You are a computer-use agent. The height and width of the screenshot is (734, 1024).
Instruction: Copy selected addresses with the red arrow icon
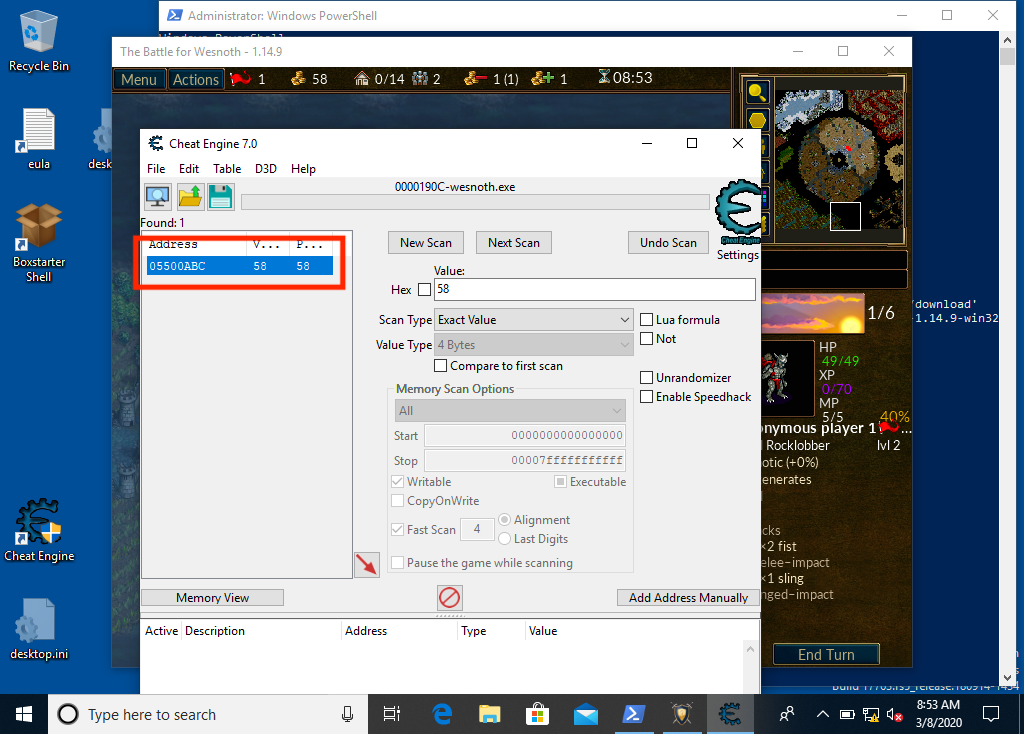(x=366, y=564)
